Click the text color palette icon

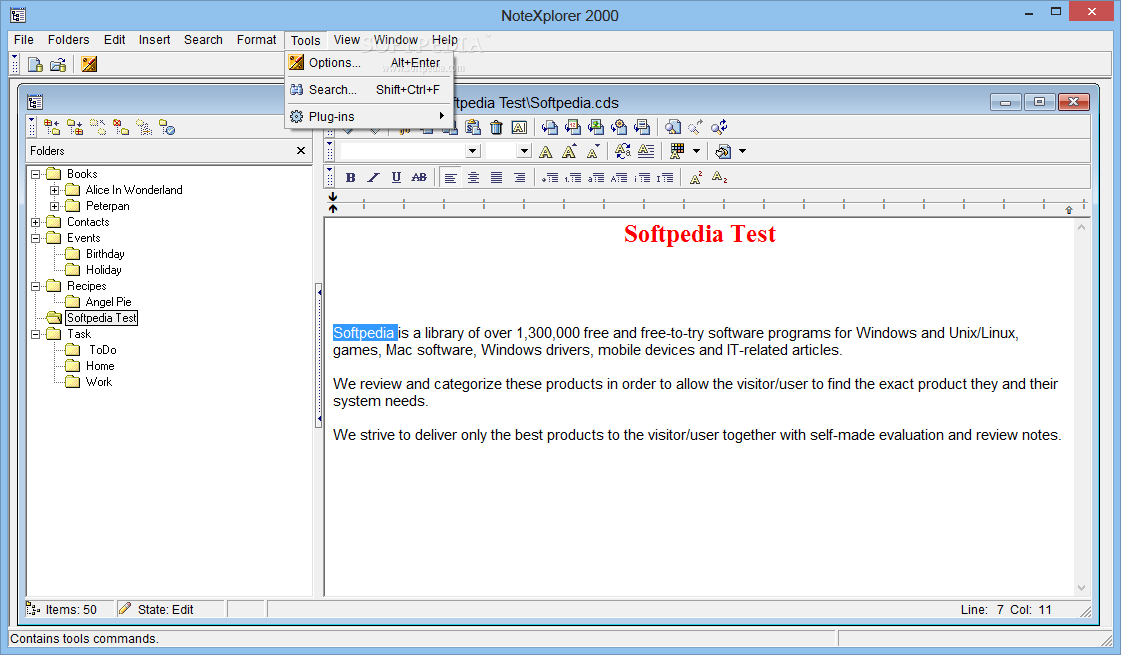click(677, 151)
